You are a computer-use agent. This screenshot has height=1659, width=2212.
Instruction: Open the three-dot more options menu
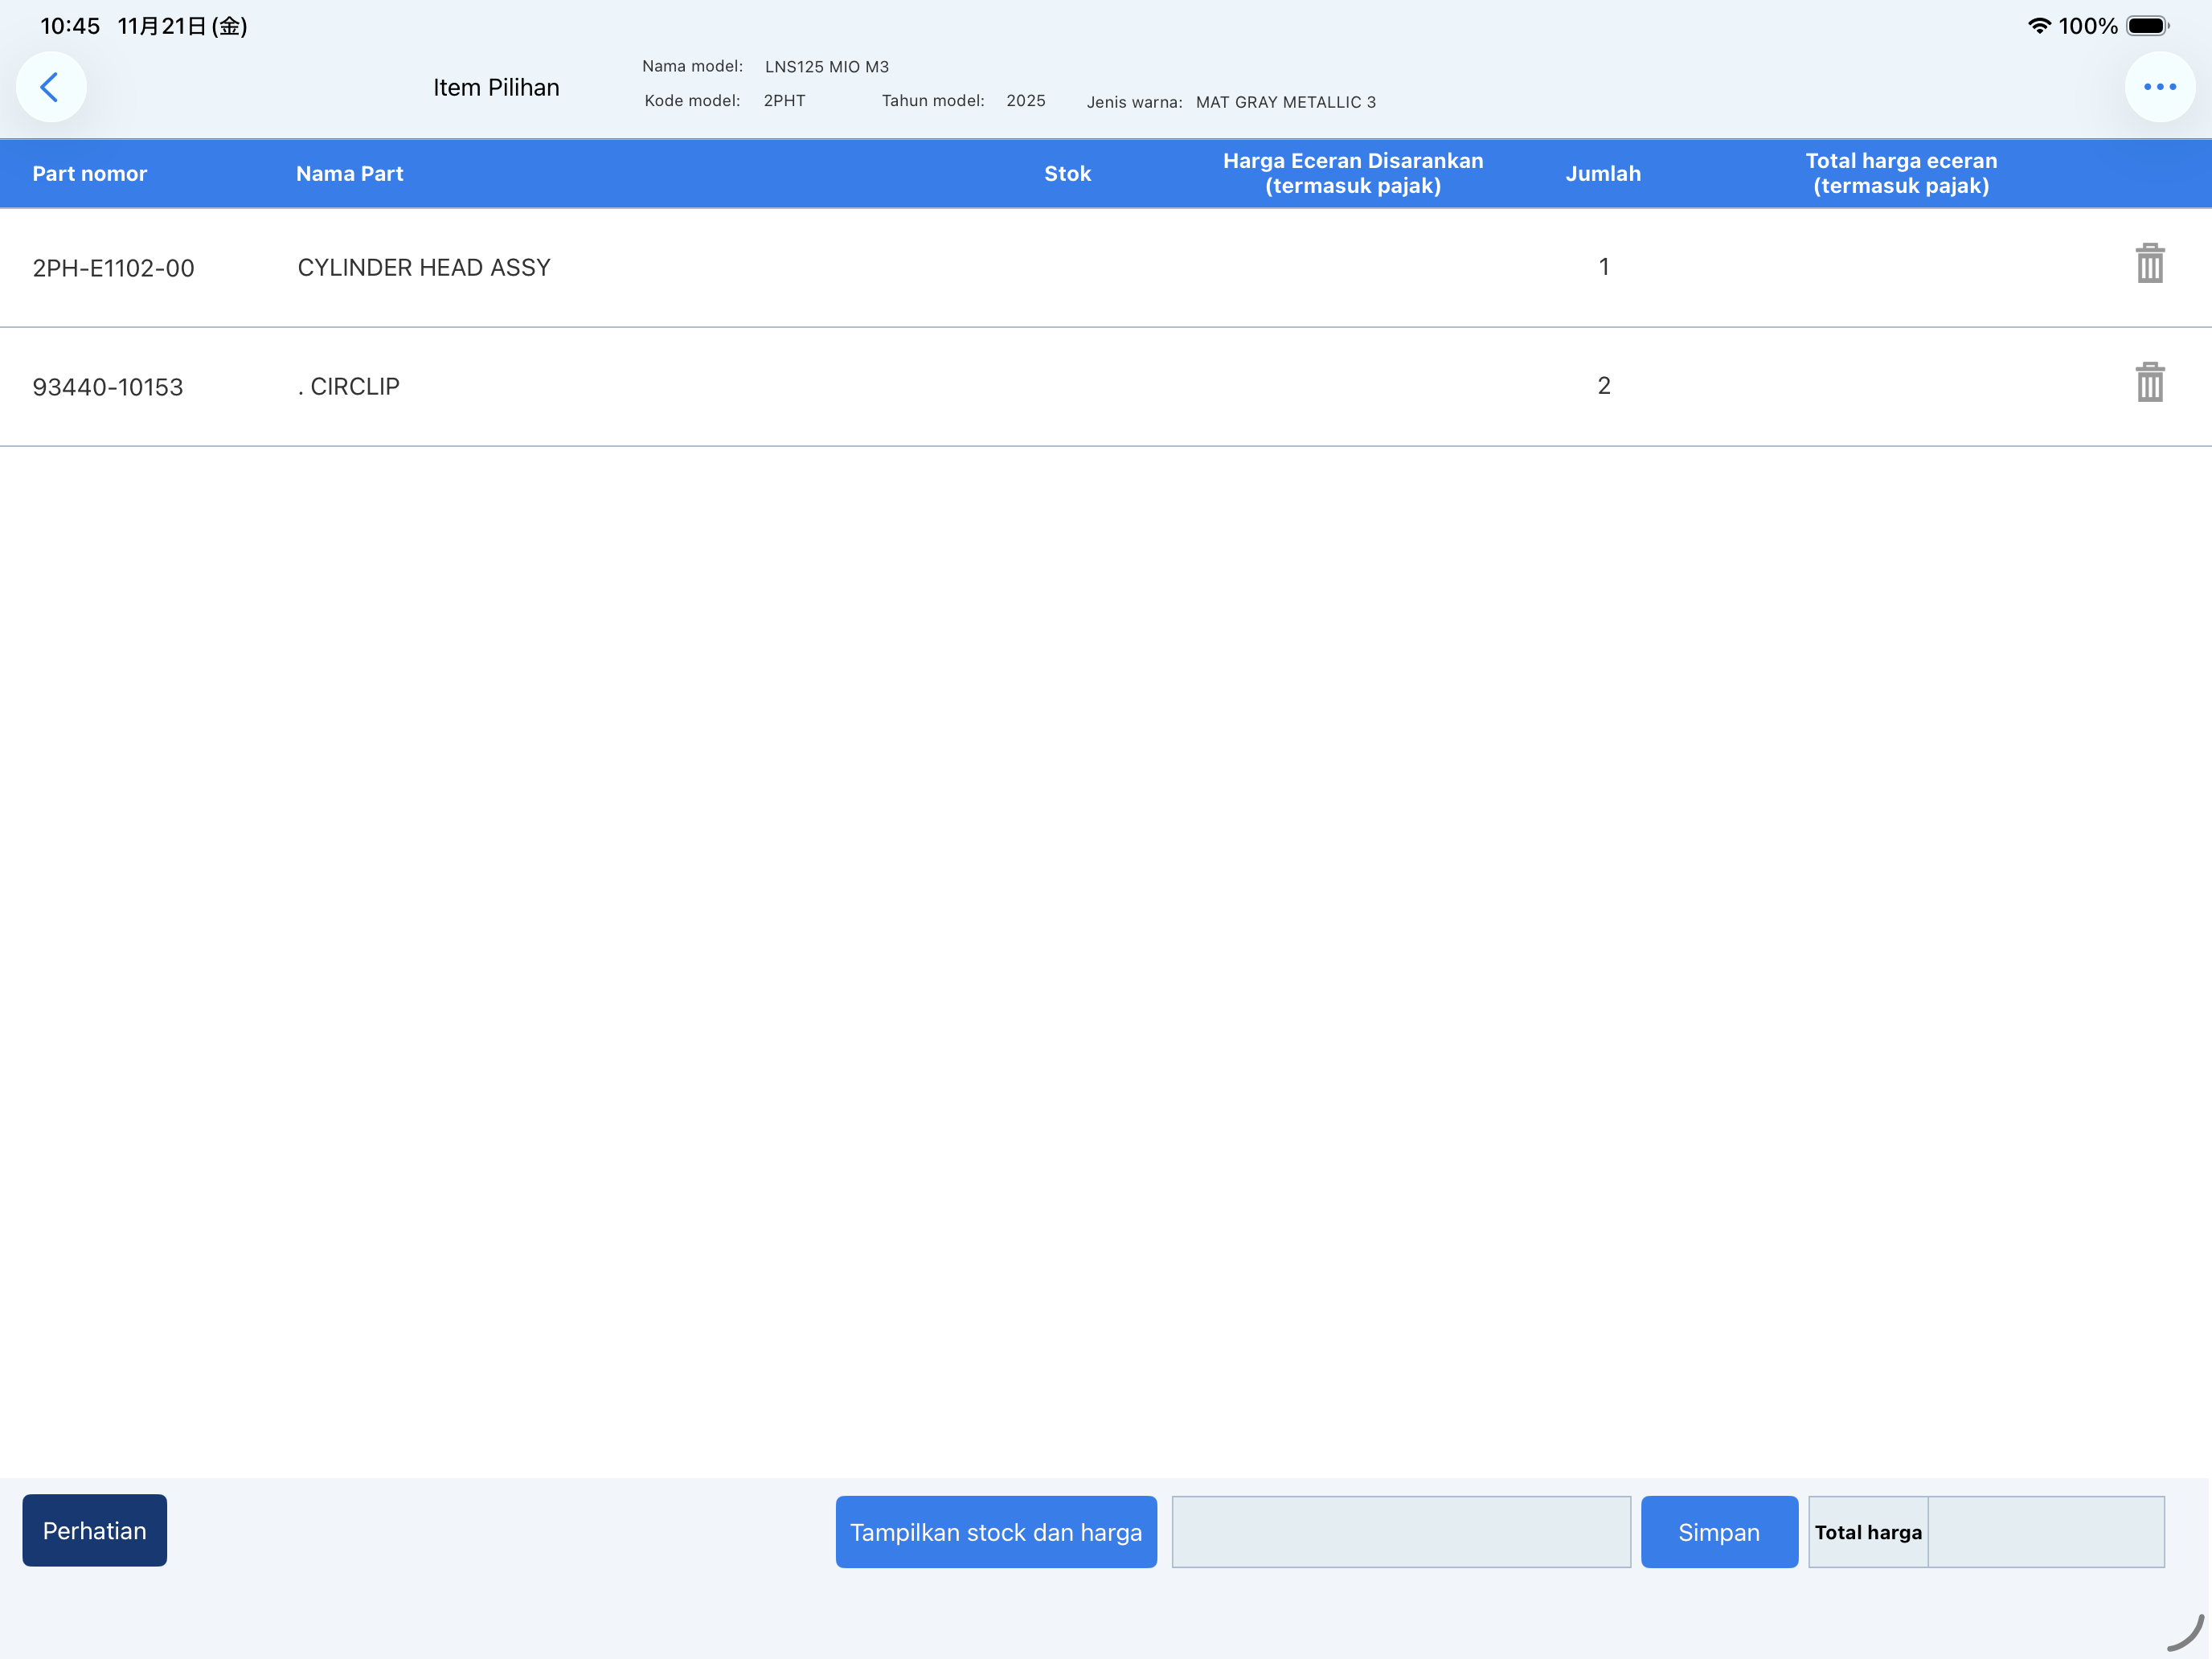click(2159, 87)
